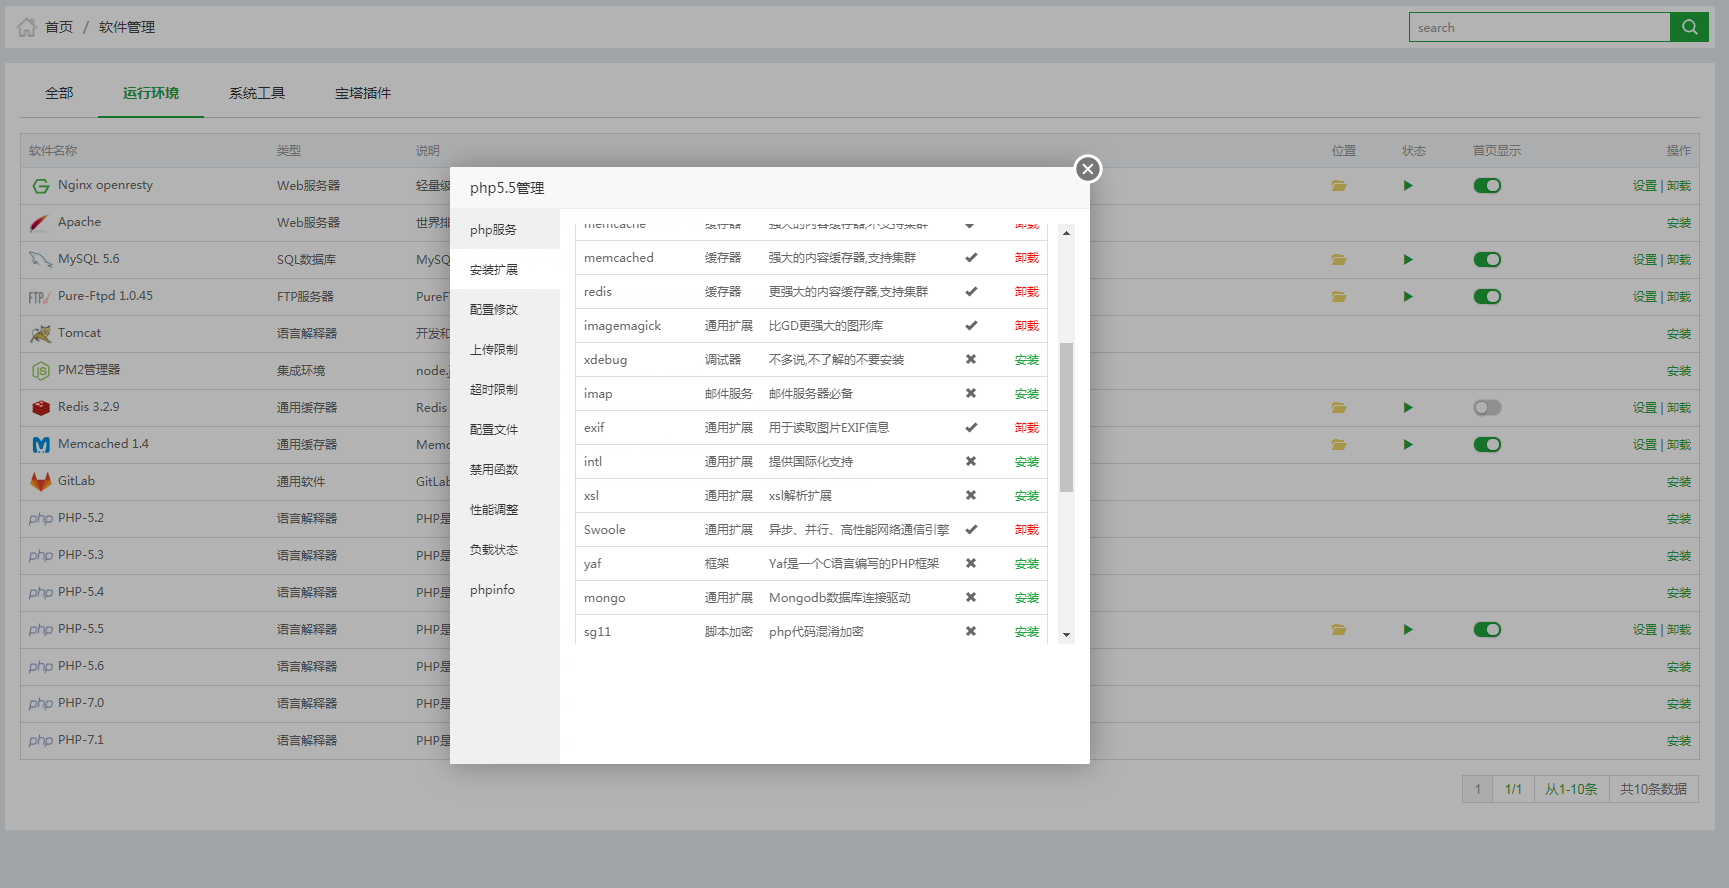This screenshot has width=1729, height=888.
Task: Install the intl extension
Action: [x=1027, y=462]
